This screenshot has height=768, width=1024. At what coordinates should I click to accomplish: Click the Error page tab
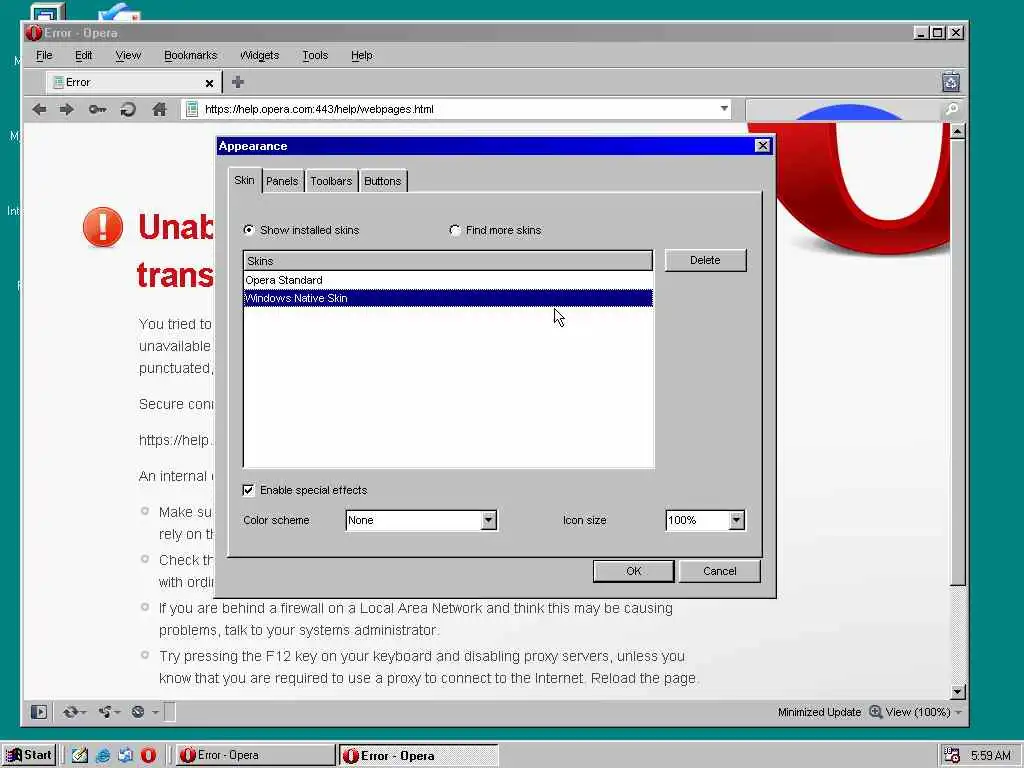[x=133, y=82]
